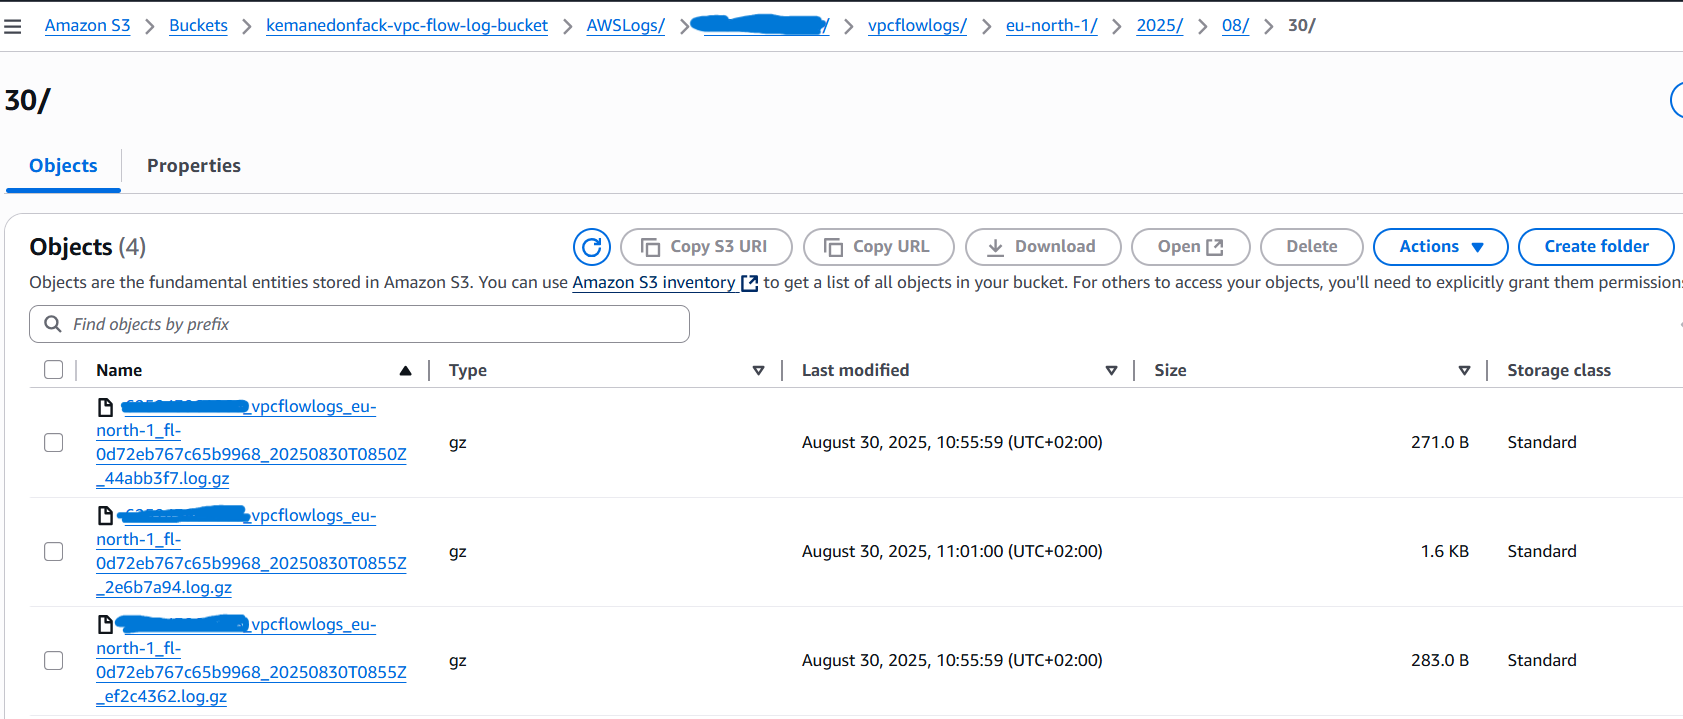Navigate to eu-north-1/ breadcrumb
1683x719 pixels.
1051,26
